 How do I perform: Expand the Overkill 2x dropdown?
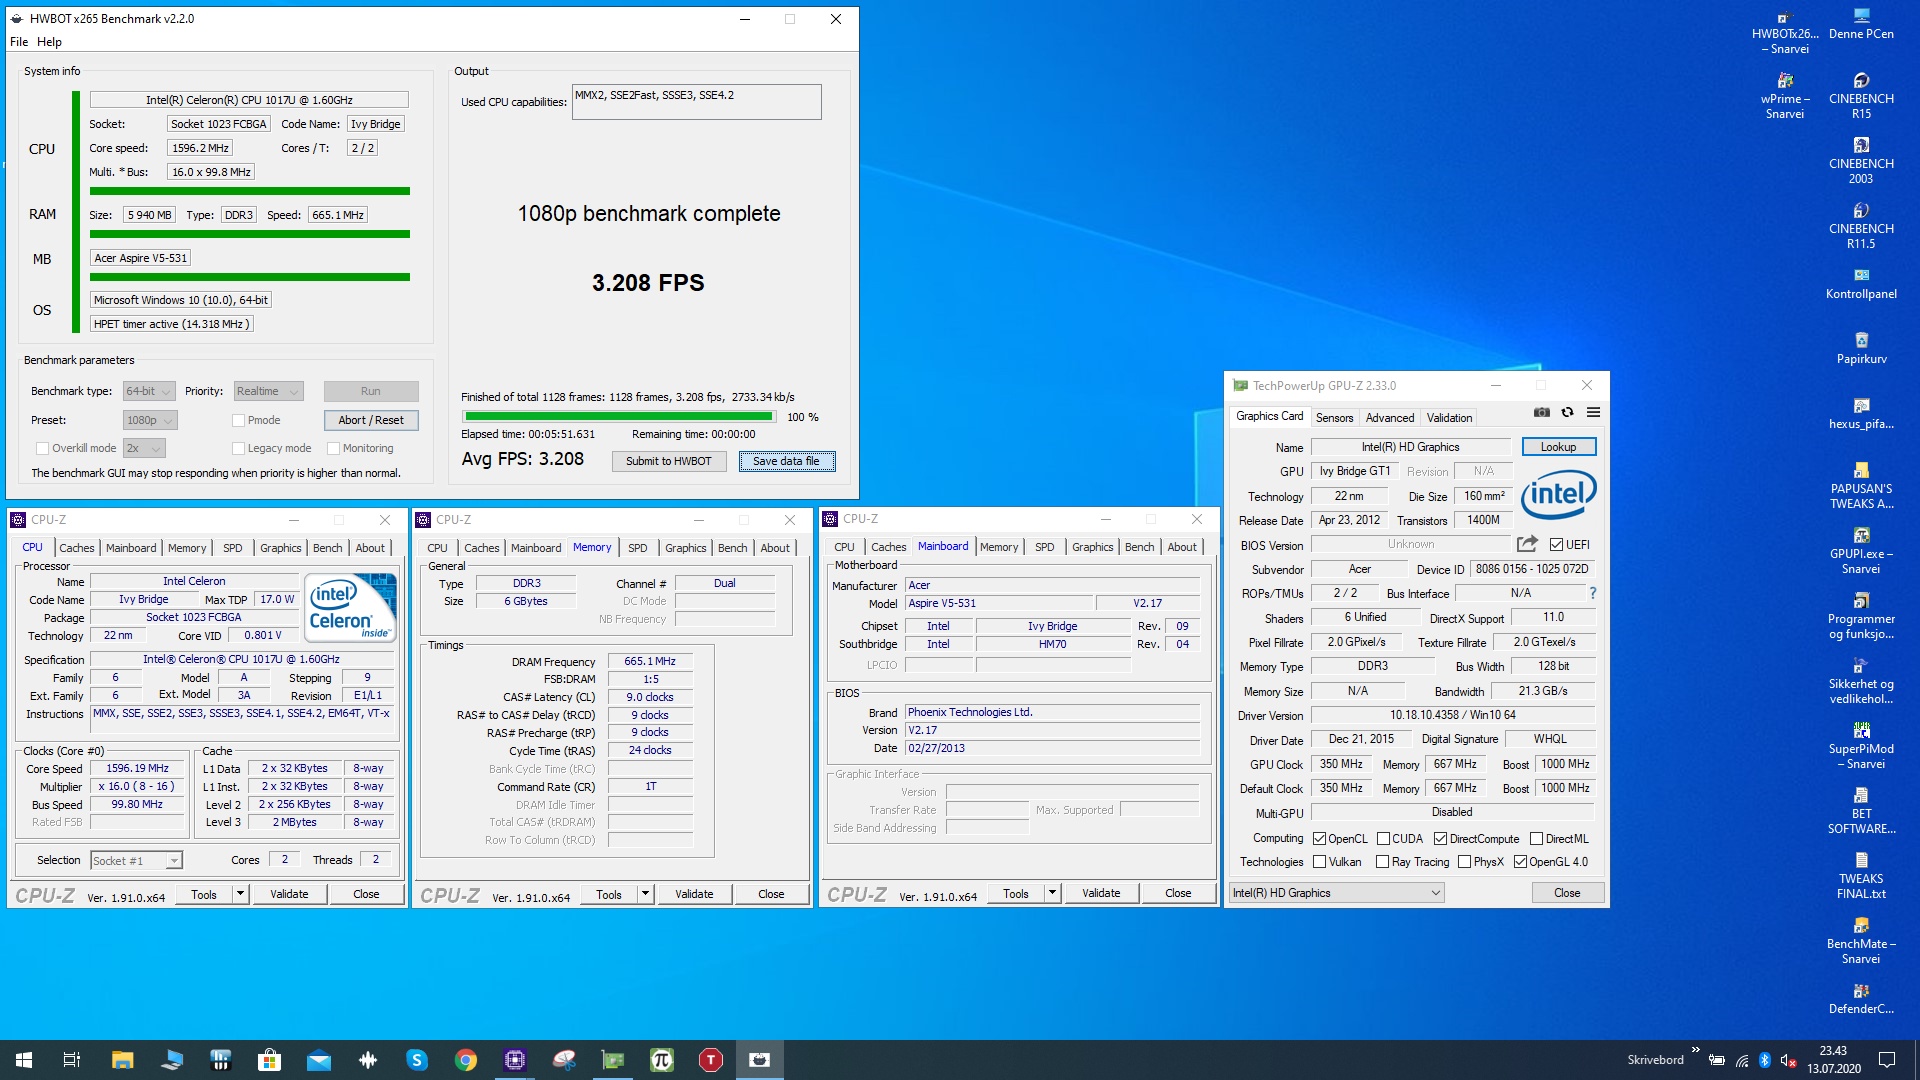click(x=144, y=449)
